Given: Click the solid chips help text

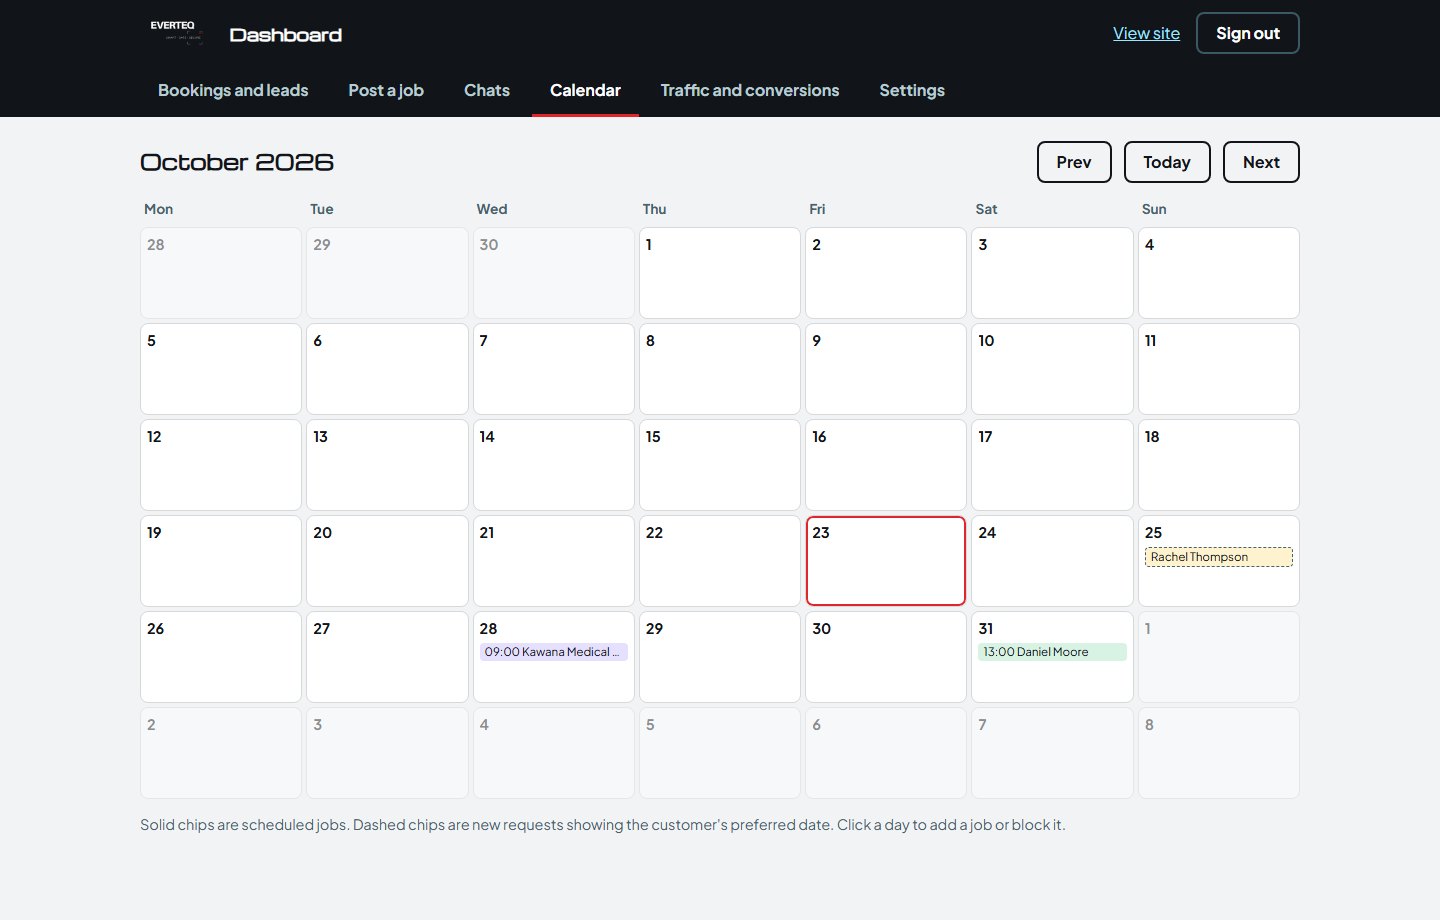Looking at the screenshot, I should point(603,825).
